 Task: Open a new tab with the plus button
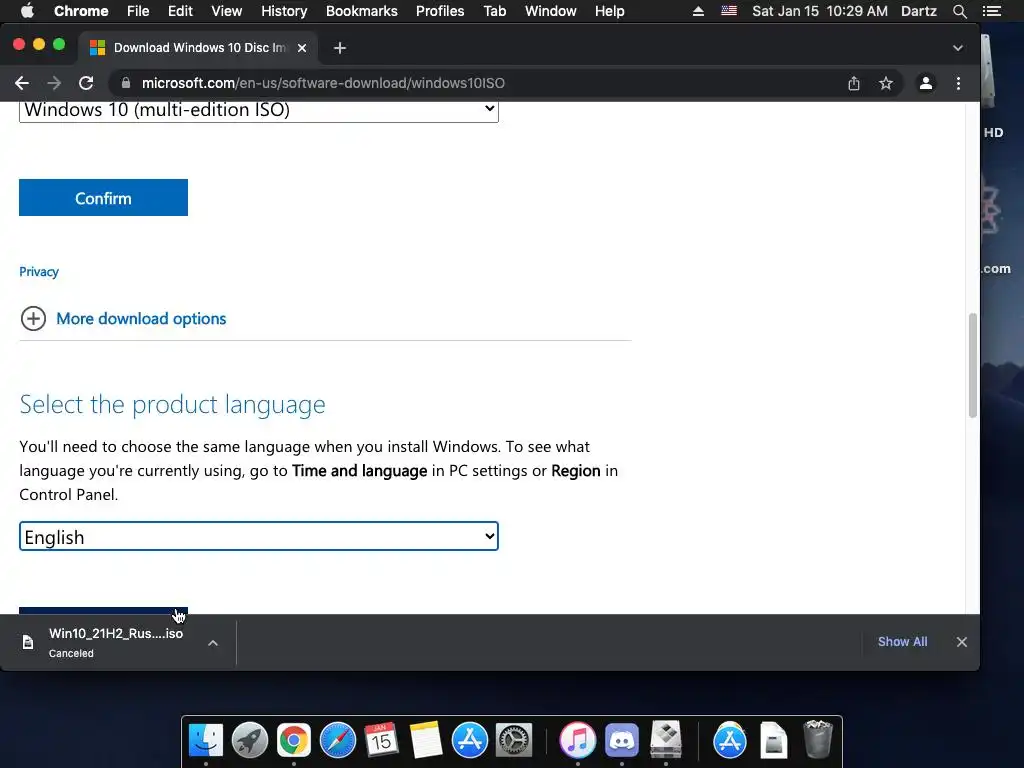pyautogui.click(x=340, y=48)
